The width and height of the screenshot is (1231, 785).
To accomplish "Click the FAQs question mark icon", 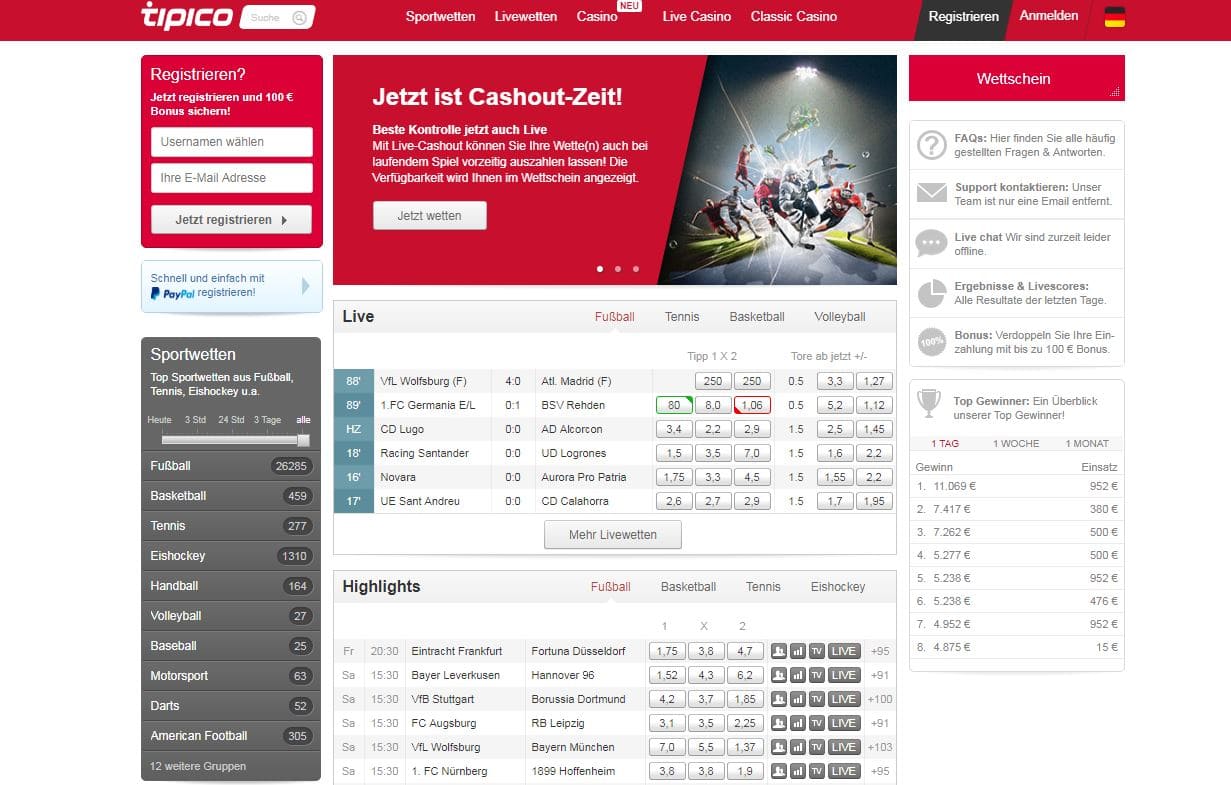I will [932, 145].
